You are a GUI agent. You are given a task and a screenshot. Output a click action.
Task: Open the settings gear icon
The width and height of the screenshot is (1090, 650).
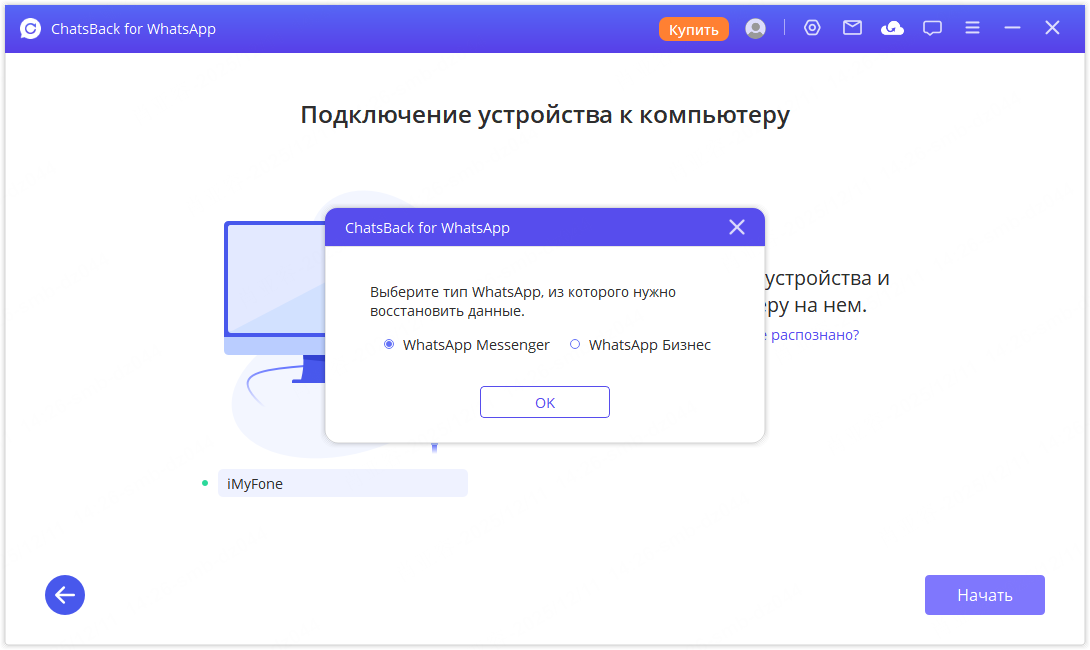click(812, 28)
